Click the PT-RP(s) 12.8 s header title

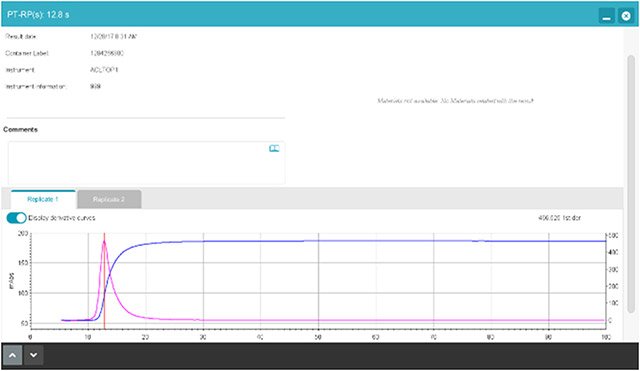(38, 15)
